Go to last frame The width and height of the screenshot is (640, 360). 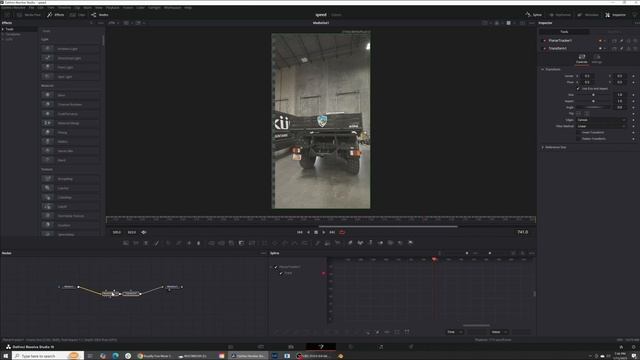click(332, 232)
